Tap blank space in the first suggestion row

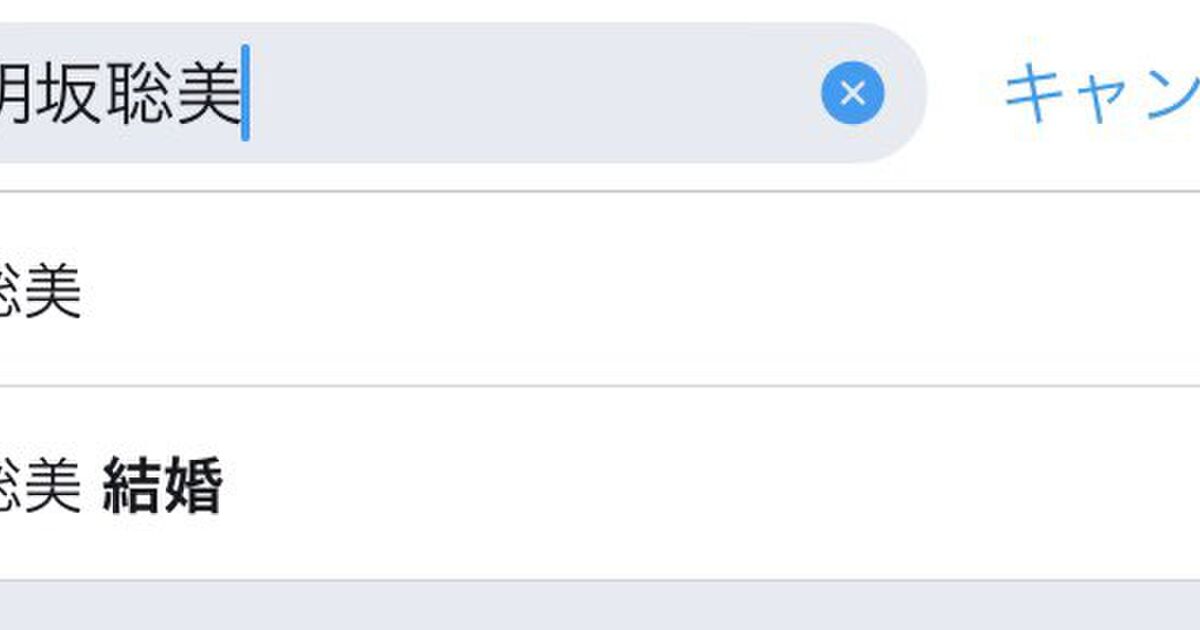640,289
